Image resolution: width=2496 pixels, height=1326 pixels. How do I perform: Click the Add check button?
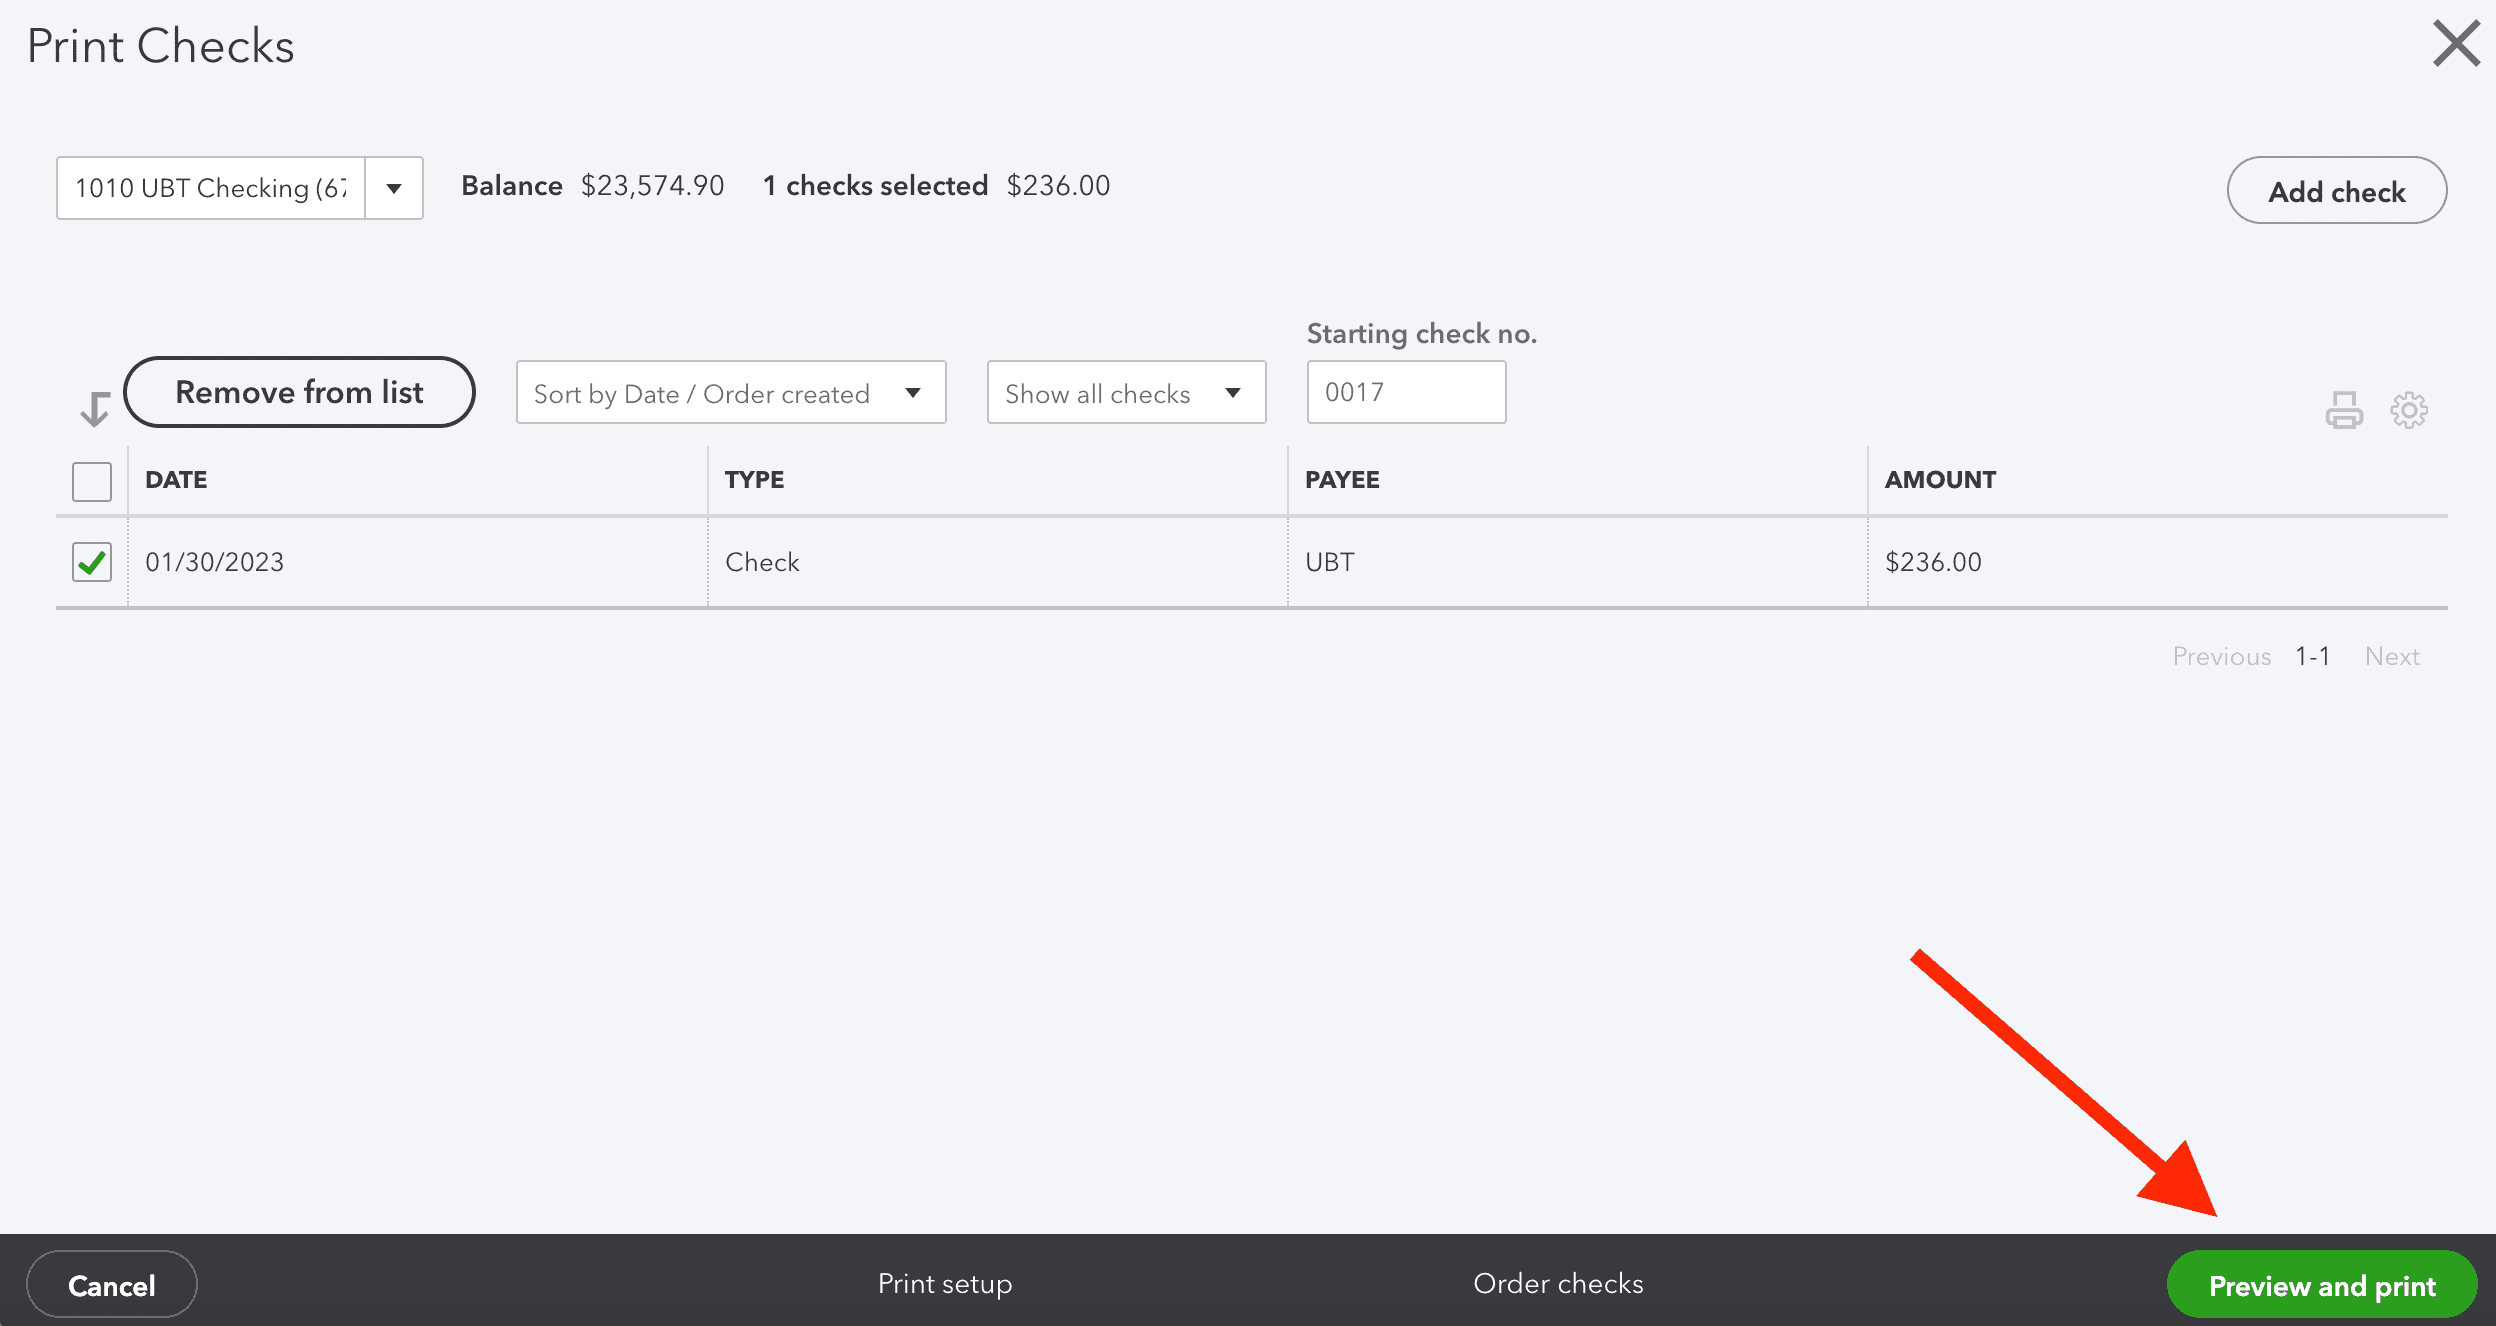(2336, 190)
